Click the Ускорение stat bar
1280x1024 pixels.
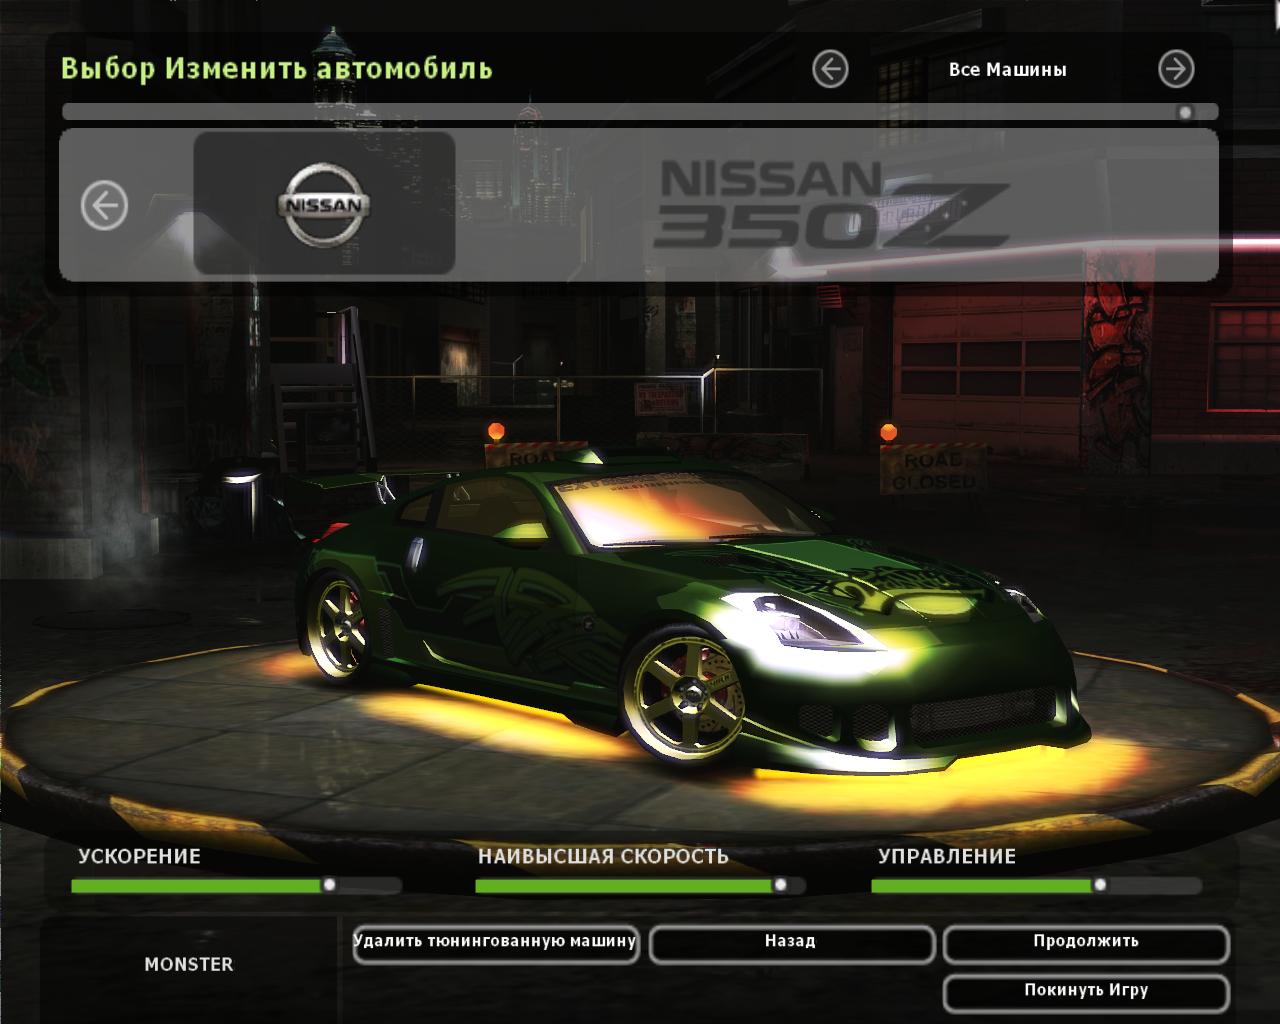point(236,885)
